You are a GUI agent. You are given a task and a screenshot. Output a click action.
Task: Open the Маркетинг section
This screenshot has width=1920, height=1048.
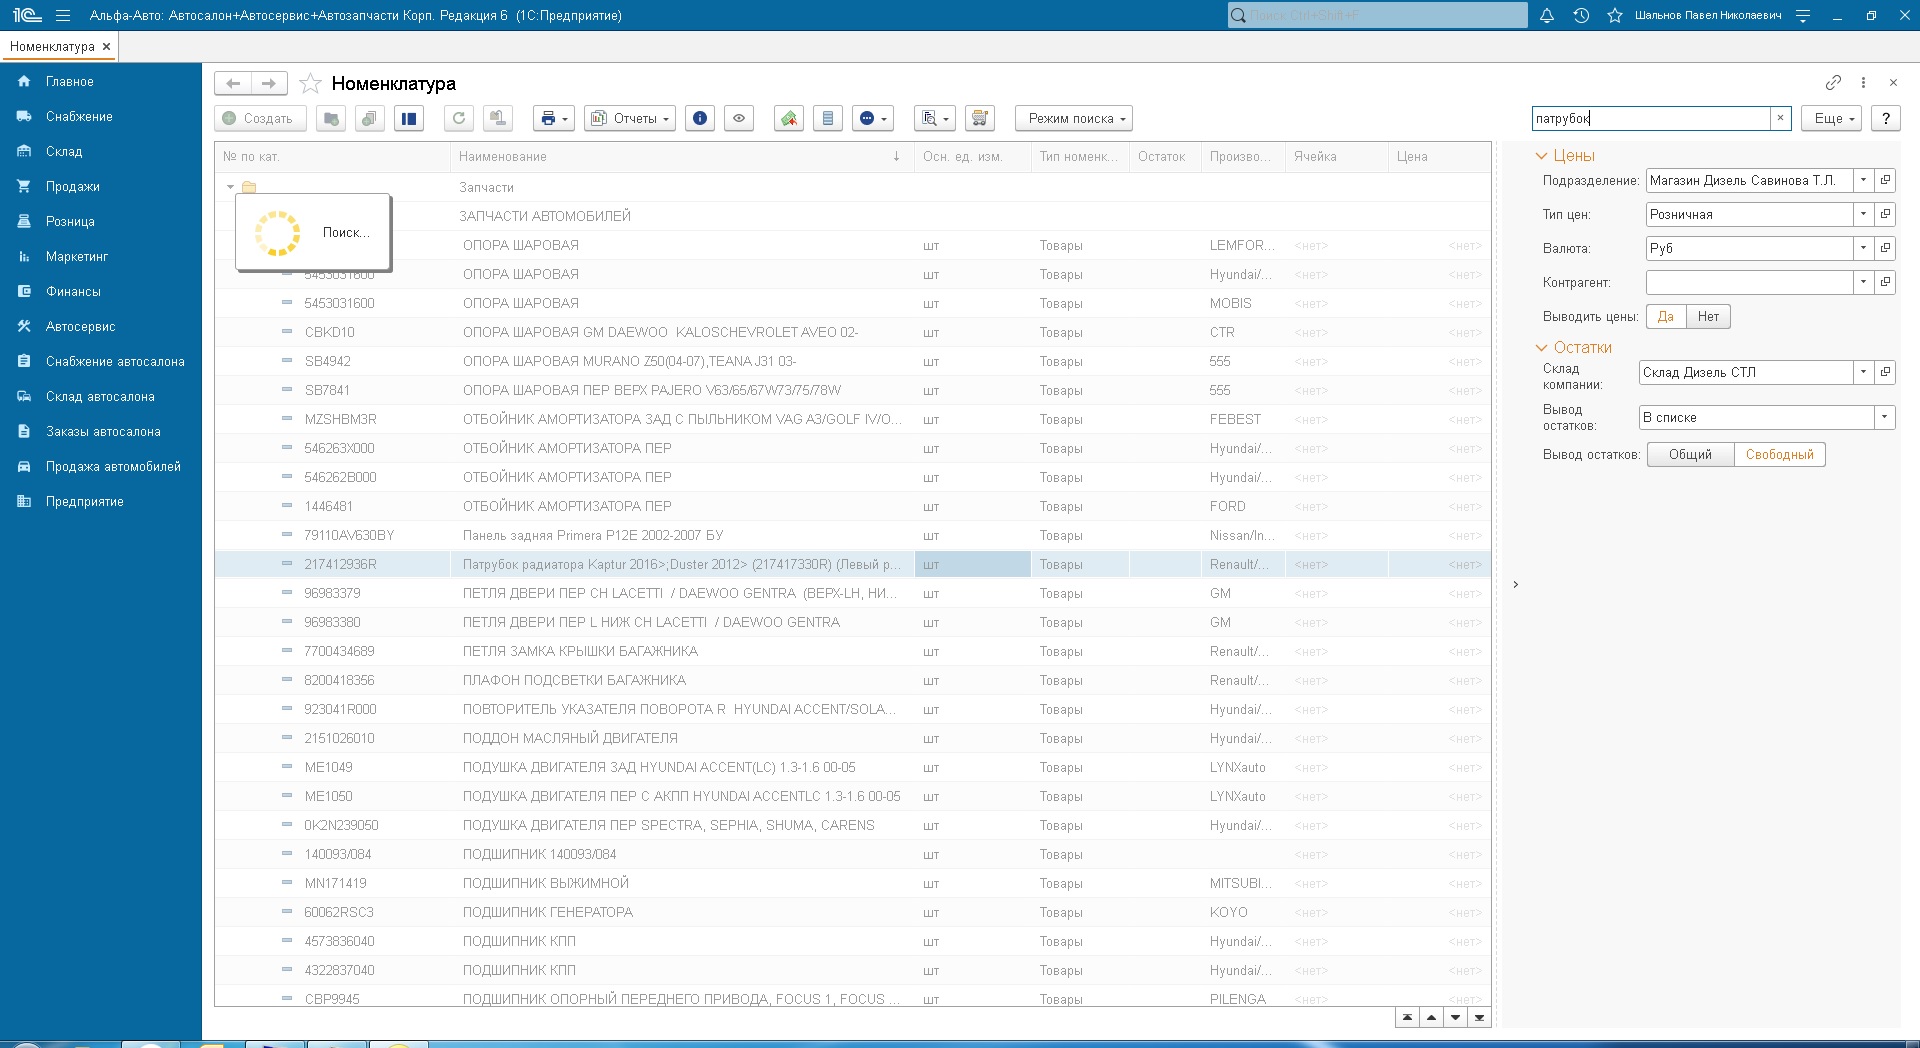click(x=100, y=257)
